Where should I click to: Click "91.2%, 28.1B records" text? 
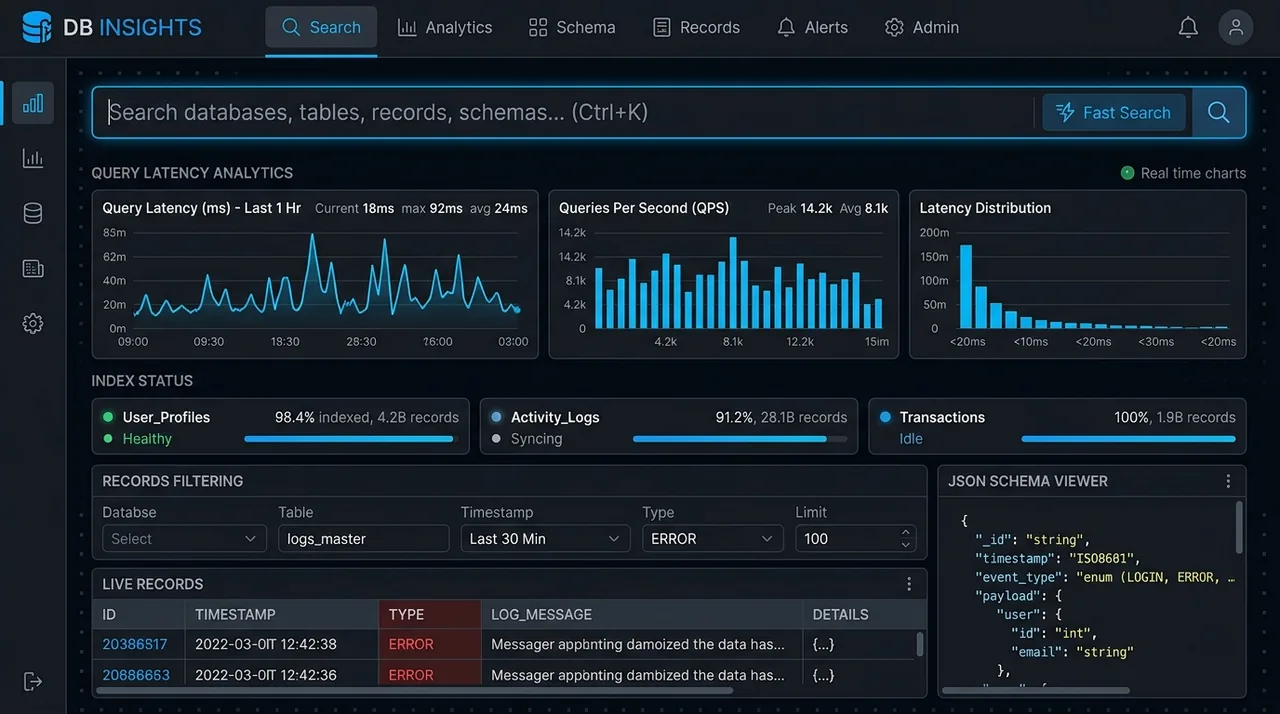(x=781, y=417)
